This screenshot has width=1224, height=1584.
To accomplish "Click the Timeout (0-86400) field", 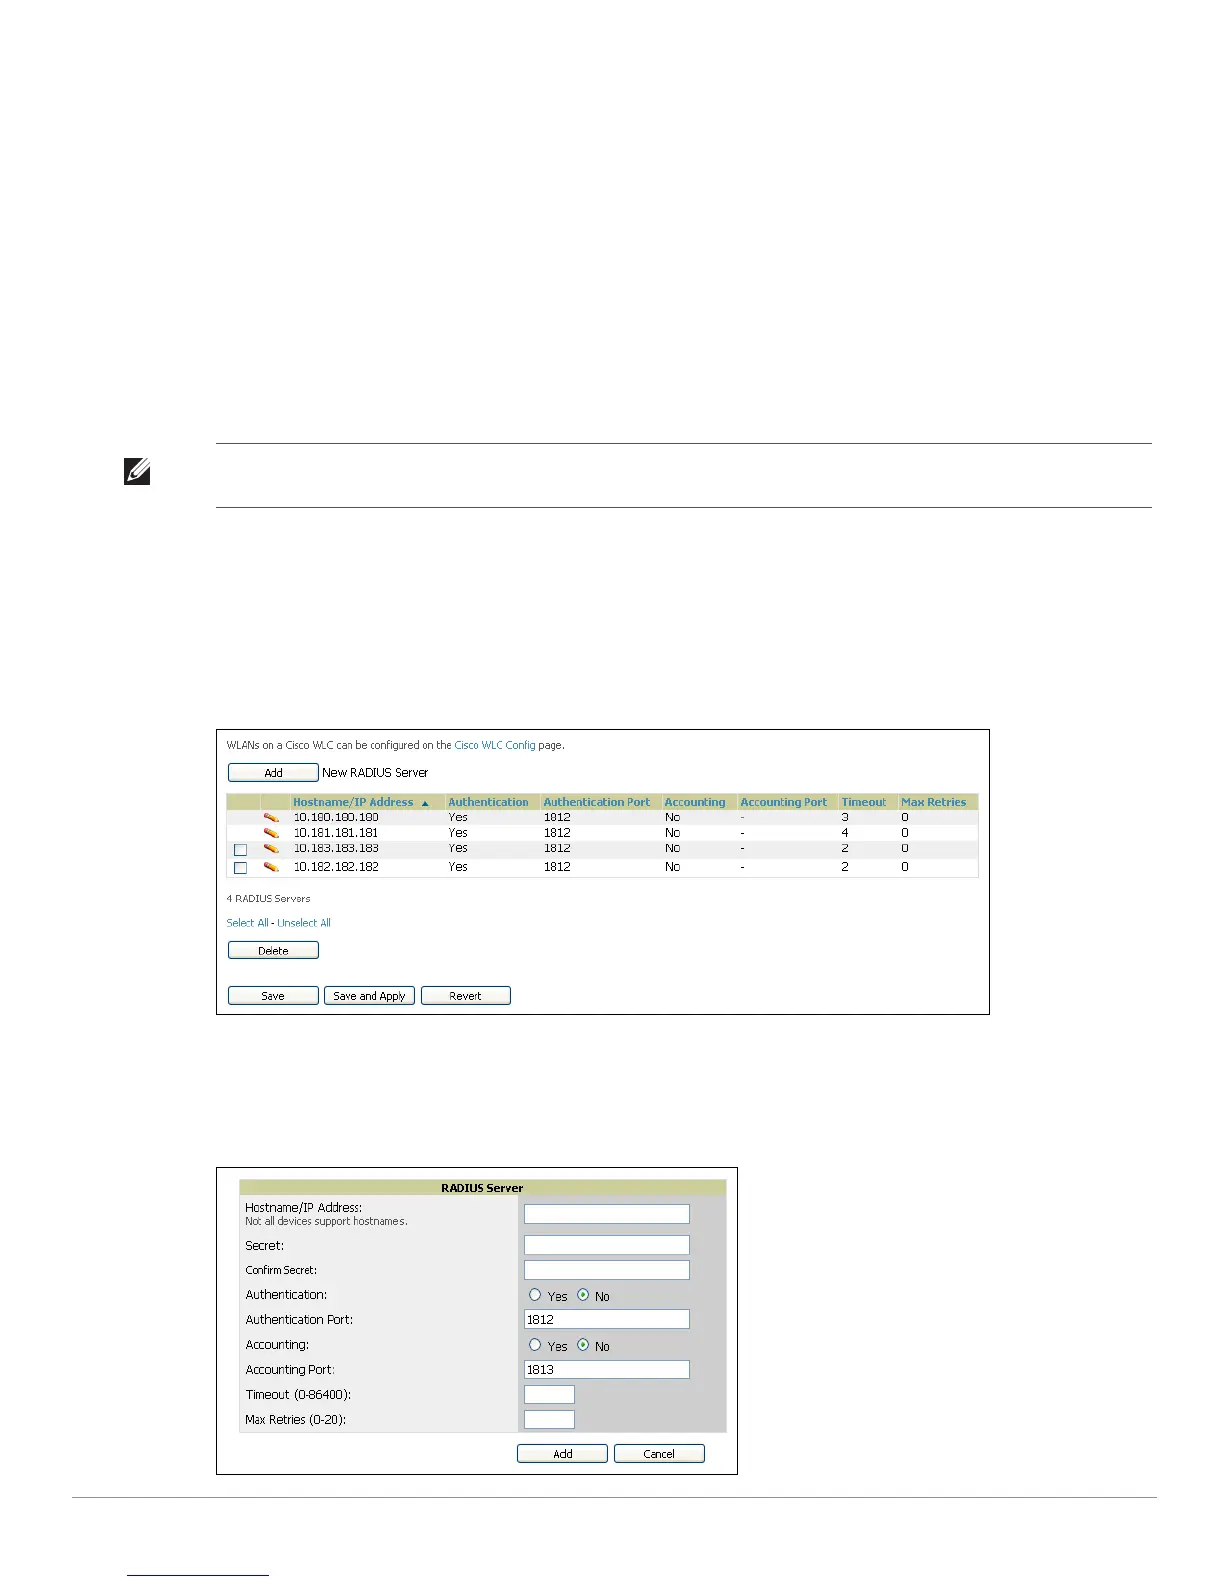I will click(549, 1394).
